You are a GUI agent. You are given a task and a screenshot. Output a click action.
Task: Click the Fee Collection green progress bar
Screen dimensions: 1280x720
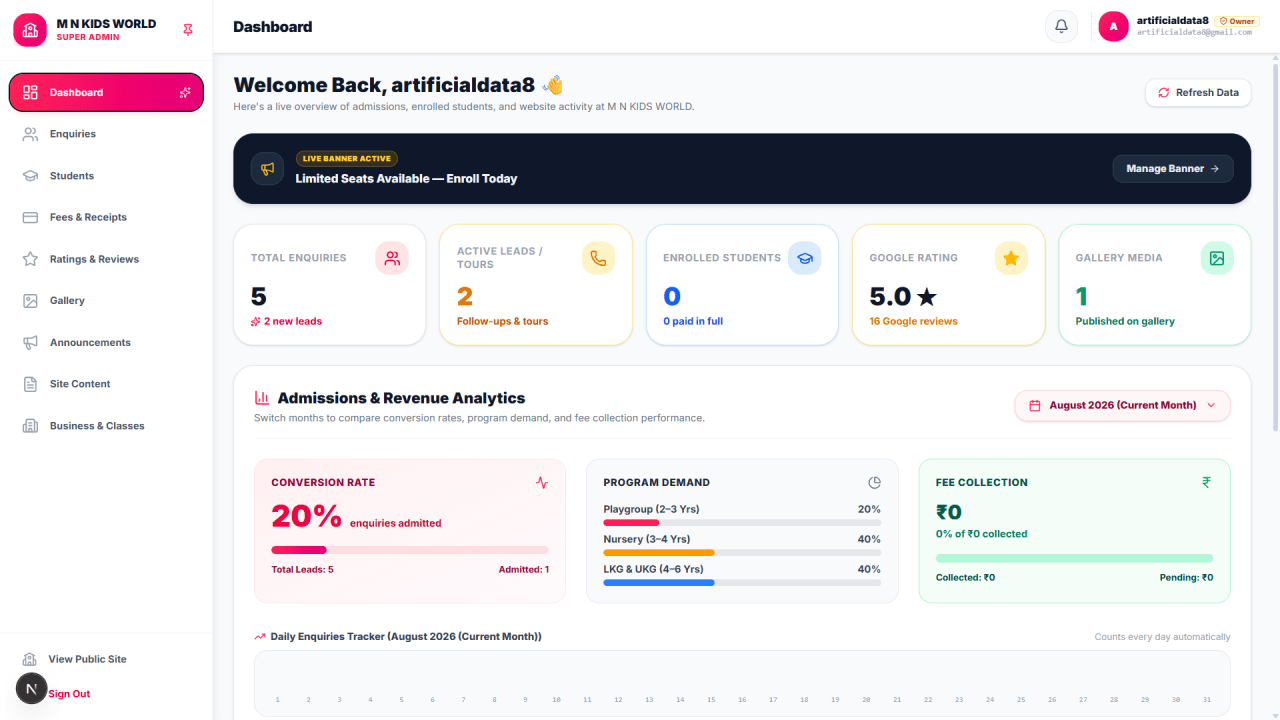(x=1074, y=558)
